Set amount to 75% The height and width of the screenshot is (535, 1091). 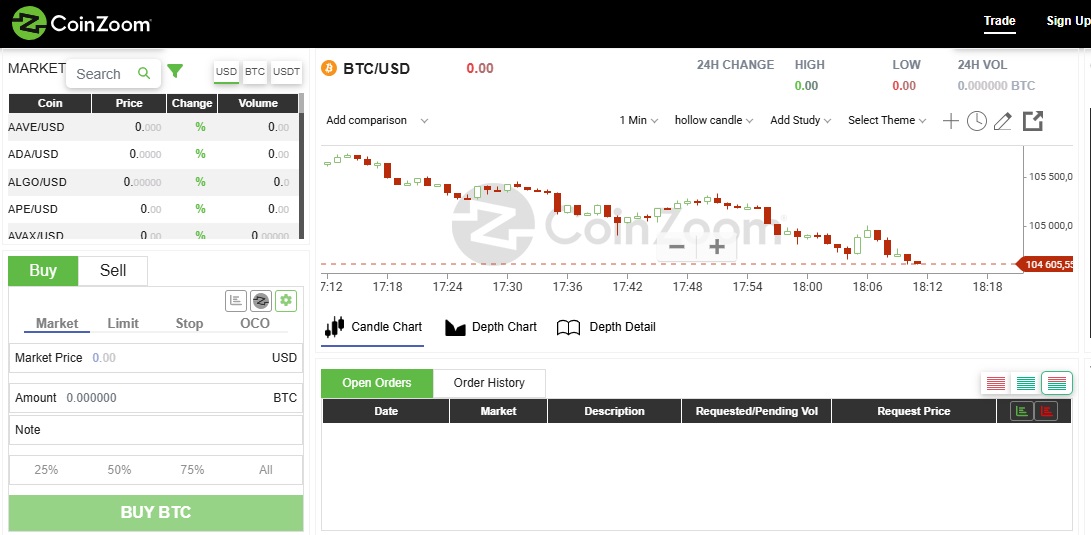192,470
